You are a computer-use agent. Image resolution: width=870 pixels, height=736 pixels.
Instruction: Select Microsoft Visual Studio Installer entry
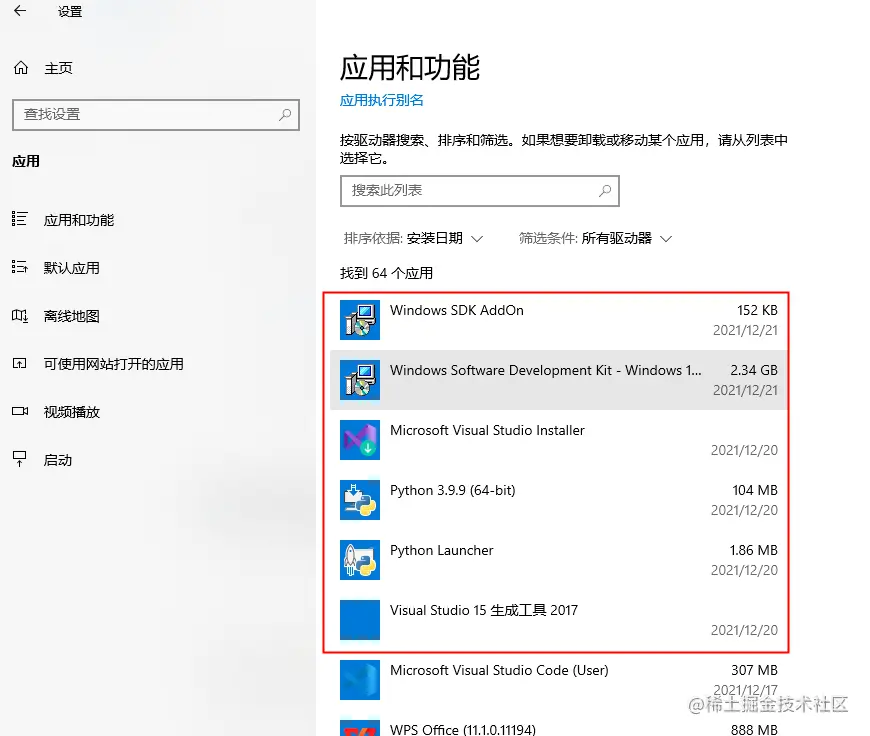click(x=559, y=440)
